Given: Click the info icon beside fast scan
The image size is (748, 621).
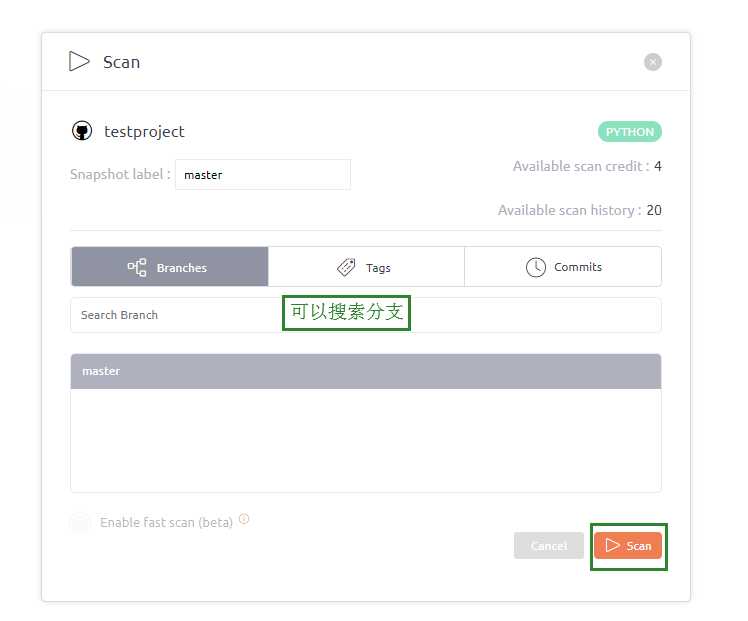Looking at the screenshot, I should coord(244,519).
